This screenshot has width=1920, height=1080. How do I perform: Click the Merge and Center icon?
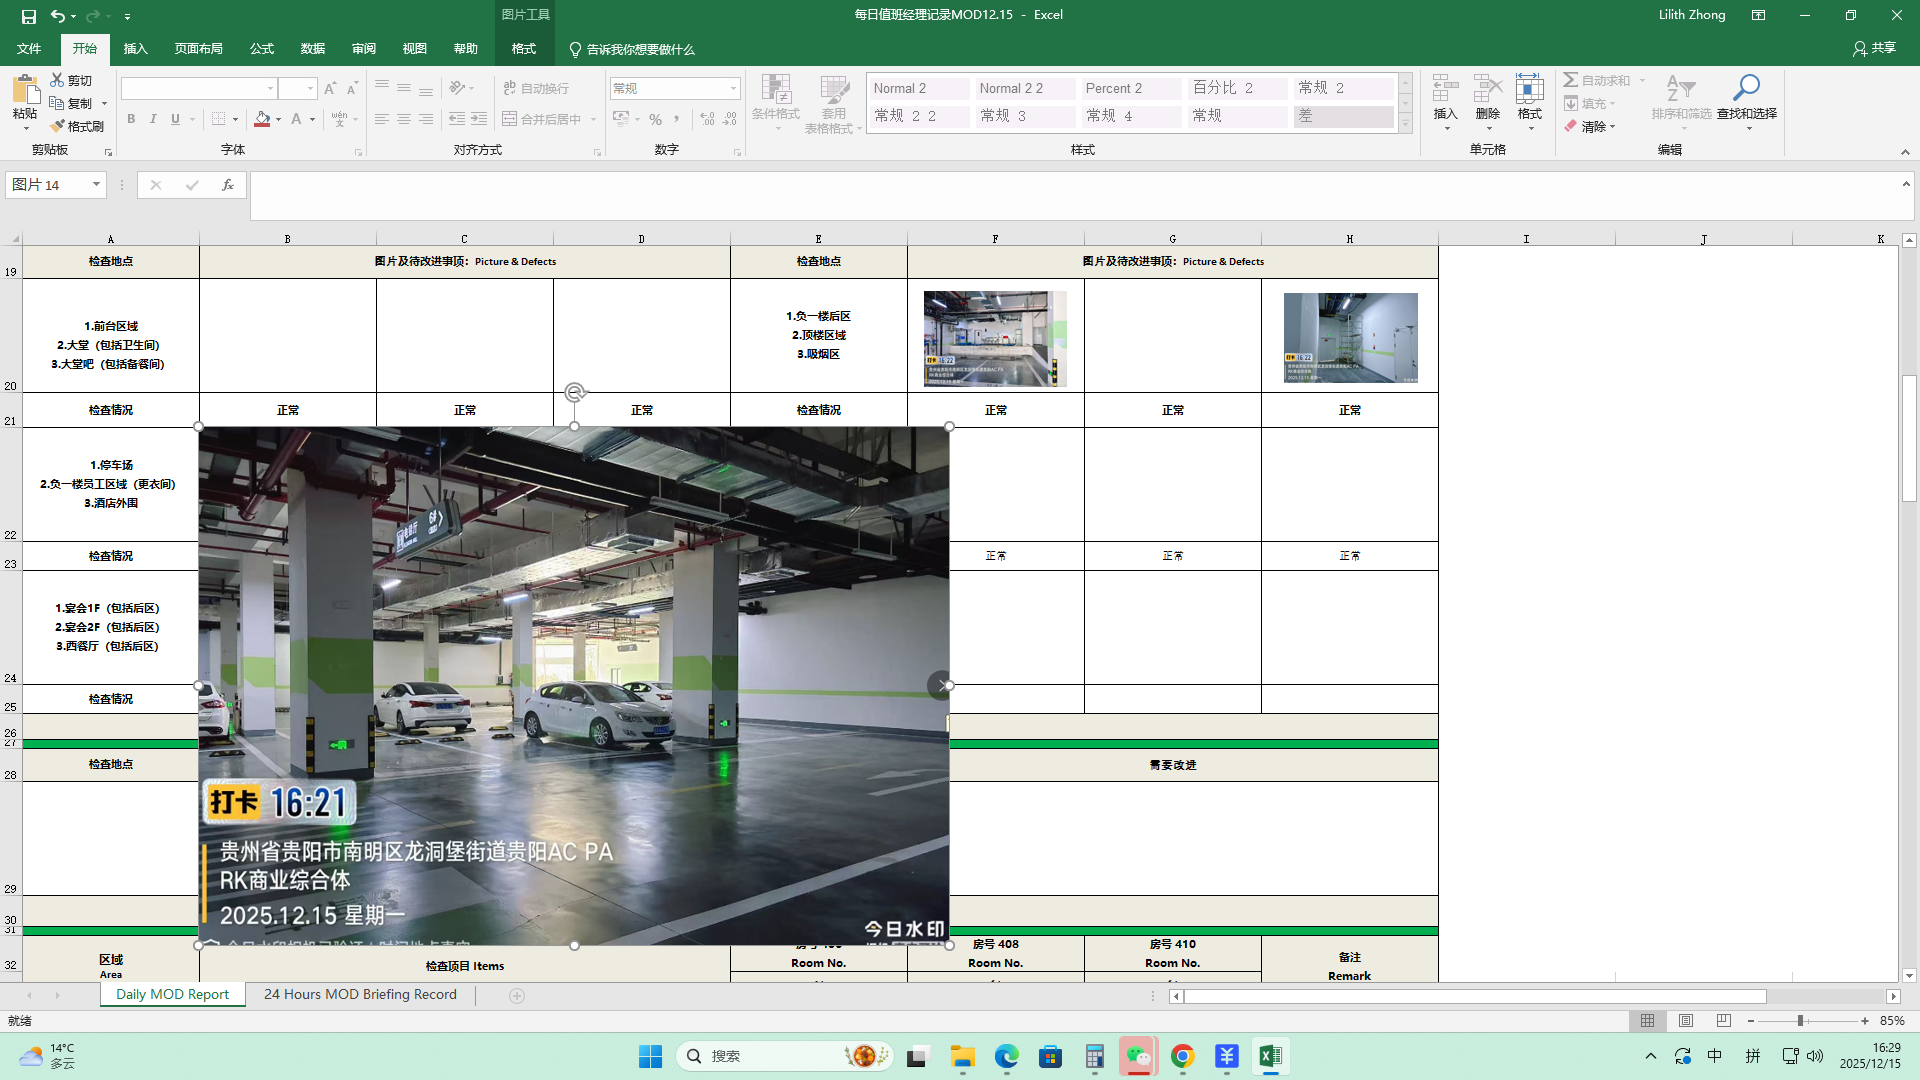click(x=510, y=119)
